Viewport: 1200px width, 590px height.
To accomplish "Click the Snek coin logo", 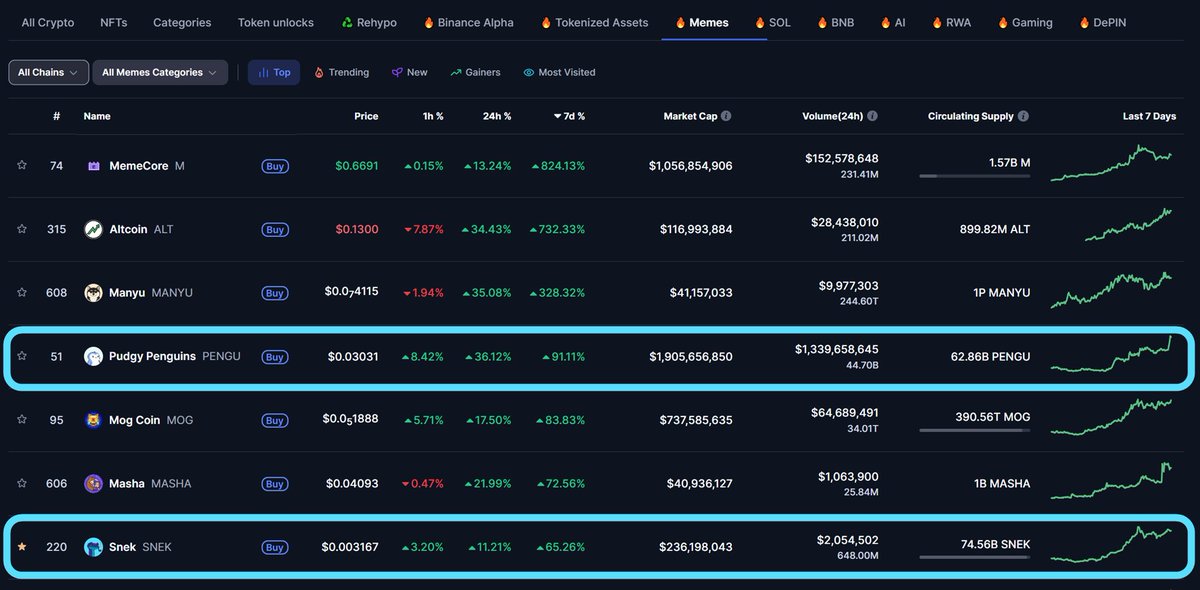I will pos(92,547).
